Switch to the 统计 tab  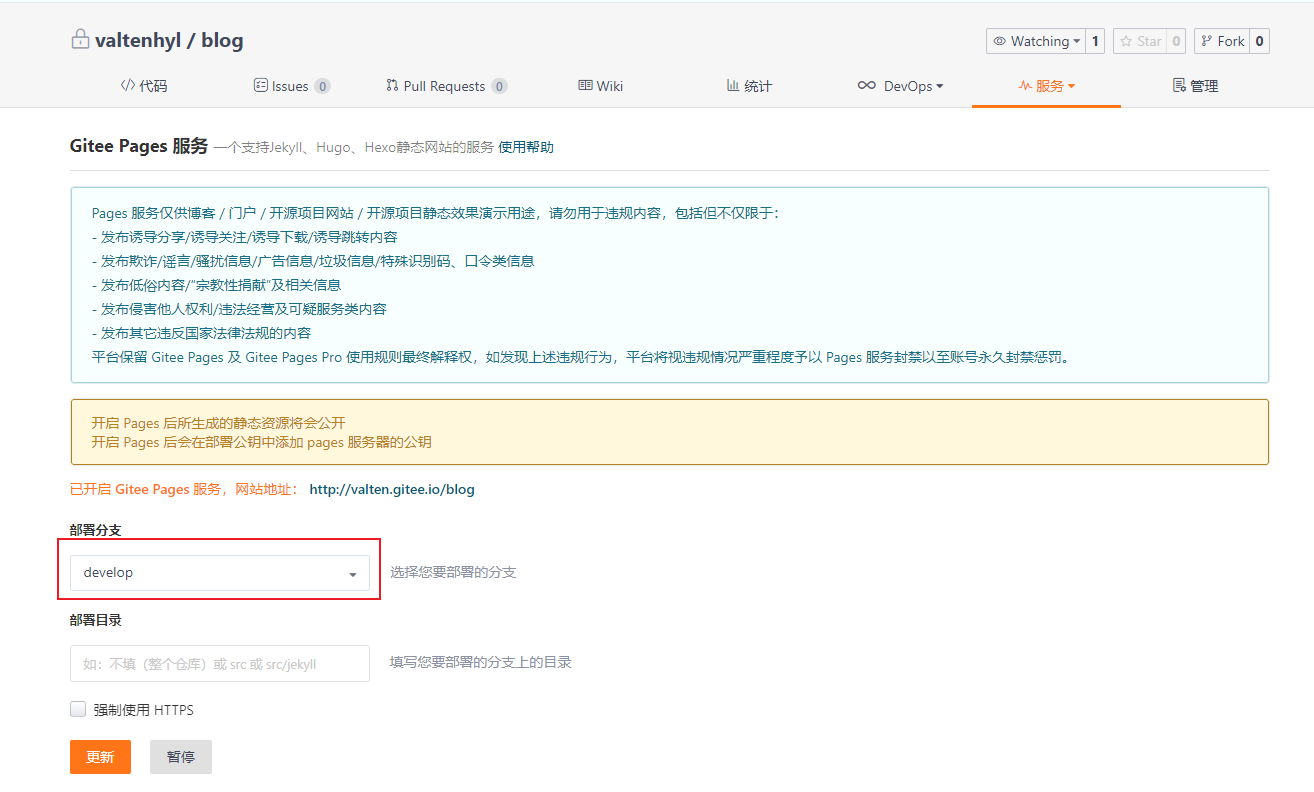pos(749,86)
